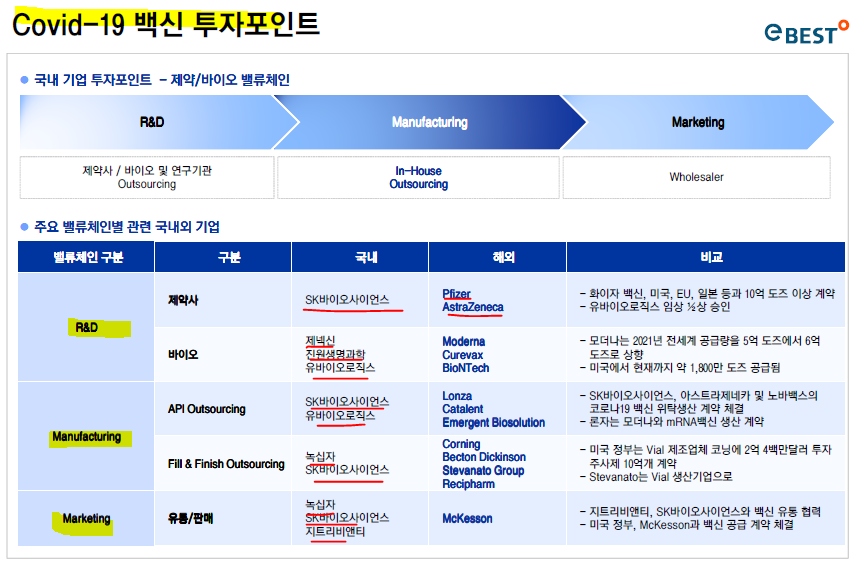Screen dimensions: 857x563
Task: Click the Manufacturing arrow in the value chain banner
Action: (430, 122)
